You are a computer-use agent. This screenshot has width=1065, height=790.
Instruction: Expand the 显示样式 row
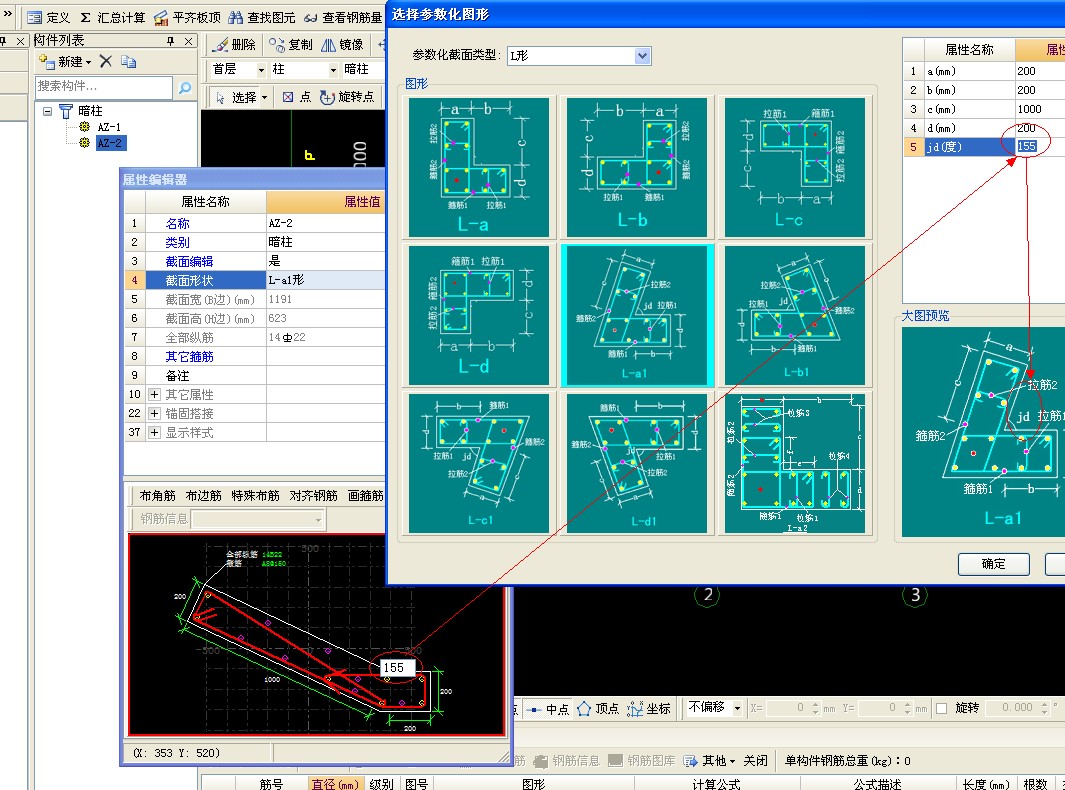coord(154,433)
